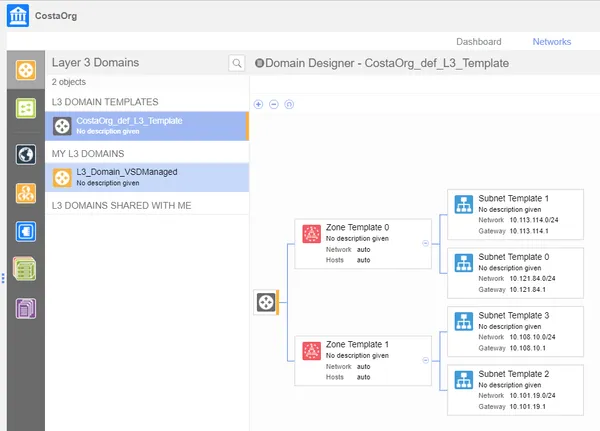
Task: Click the CostaOrg_def_L3_Template list icon
Action: [x=62, y=126]
